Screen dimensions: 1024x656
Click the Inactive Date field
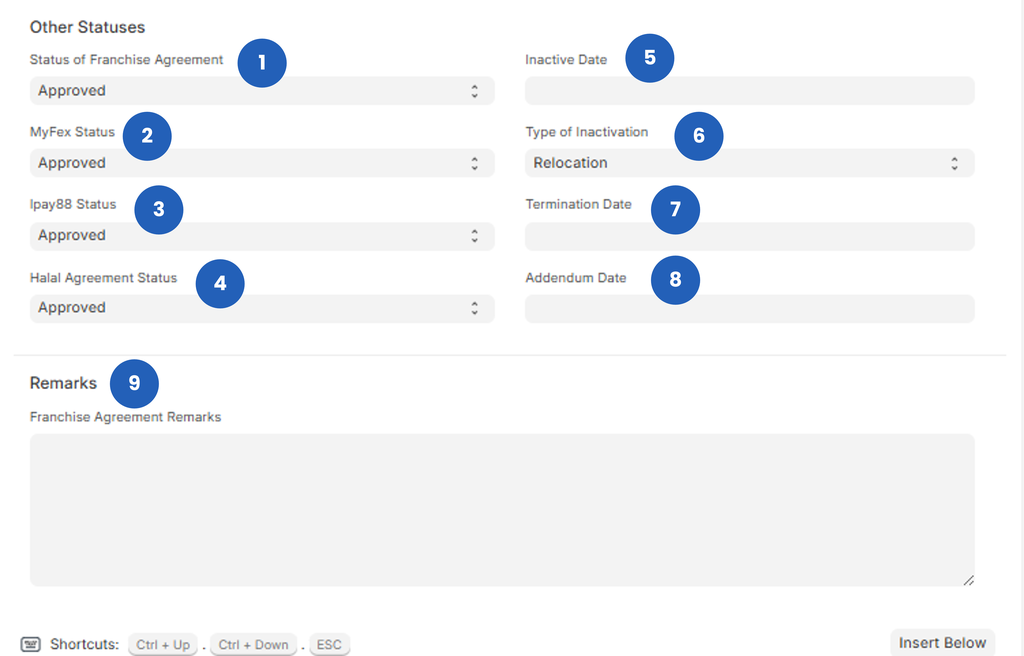pos(749,91)
